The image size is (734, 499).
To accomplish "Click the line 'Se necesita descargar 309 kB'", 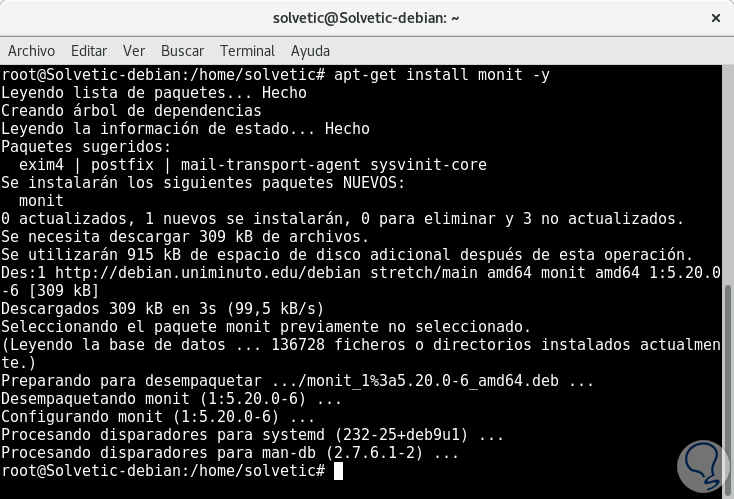I will click(x=185, y=237).
